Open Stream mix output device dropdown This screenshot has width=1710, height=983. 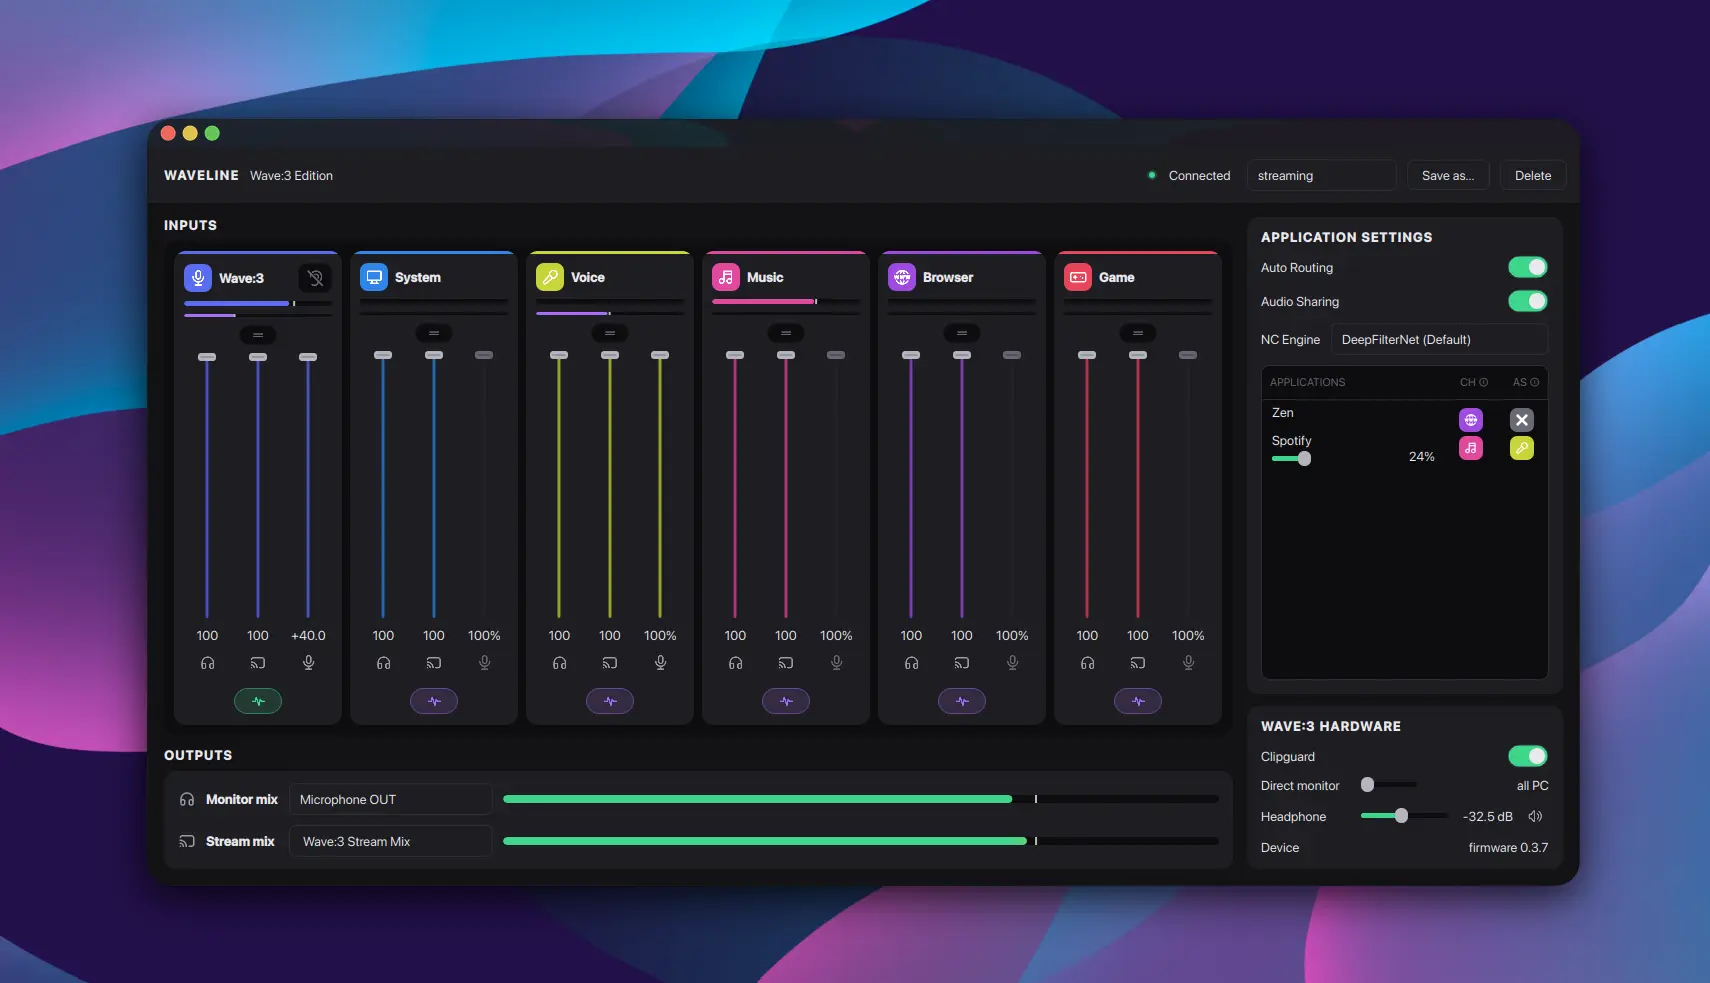pyautogui.click(x=390, y=841)
